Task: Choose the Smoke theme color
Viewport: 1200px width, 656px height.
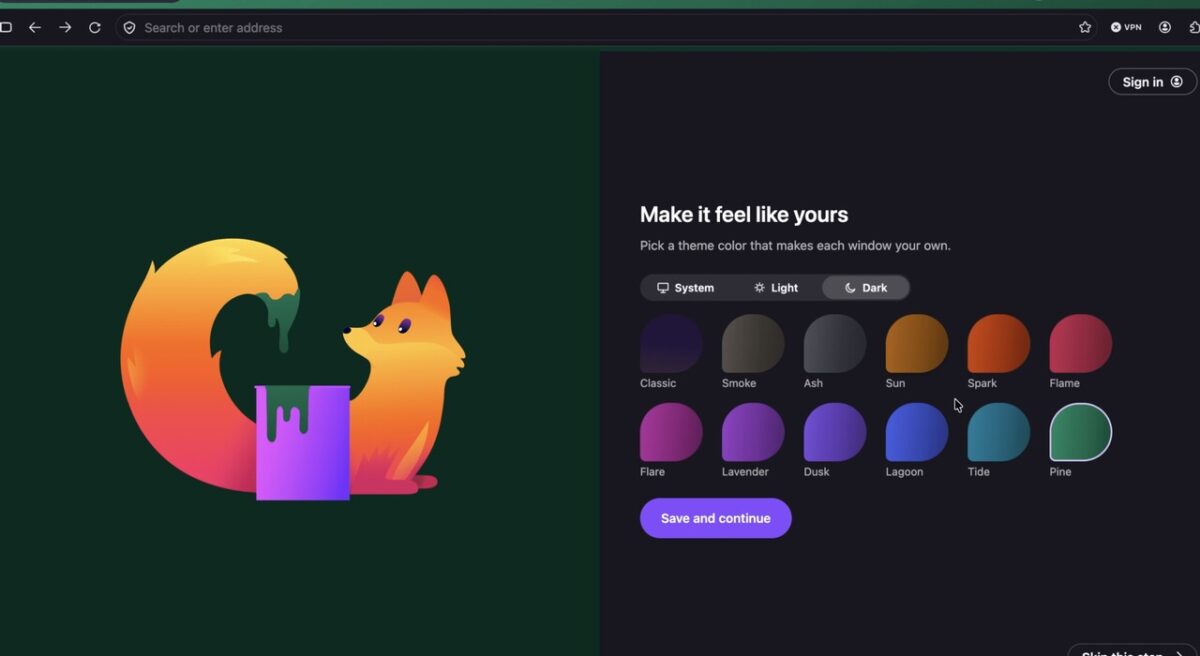Action: point(753,344)
